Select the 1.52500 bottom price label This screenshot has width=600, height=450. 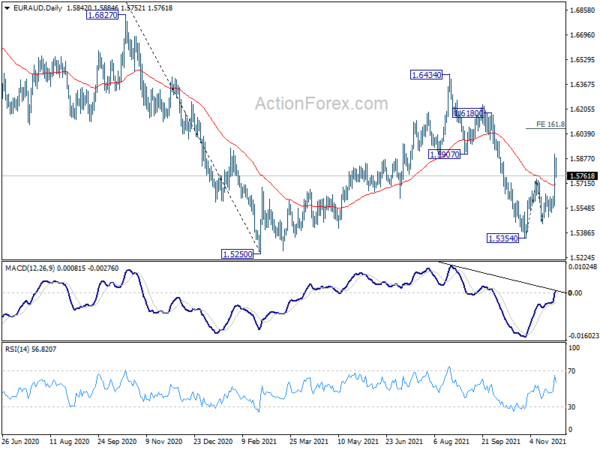coord(238,254)
